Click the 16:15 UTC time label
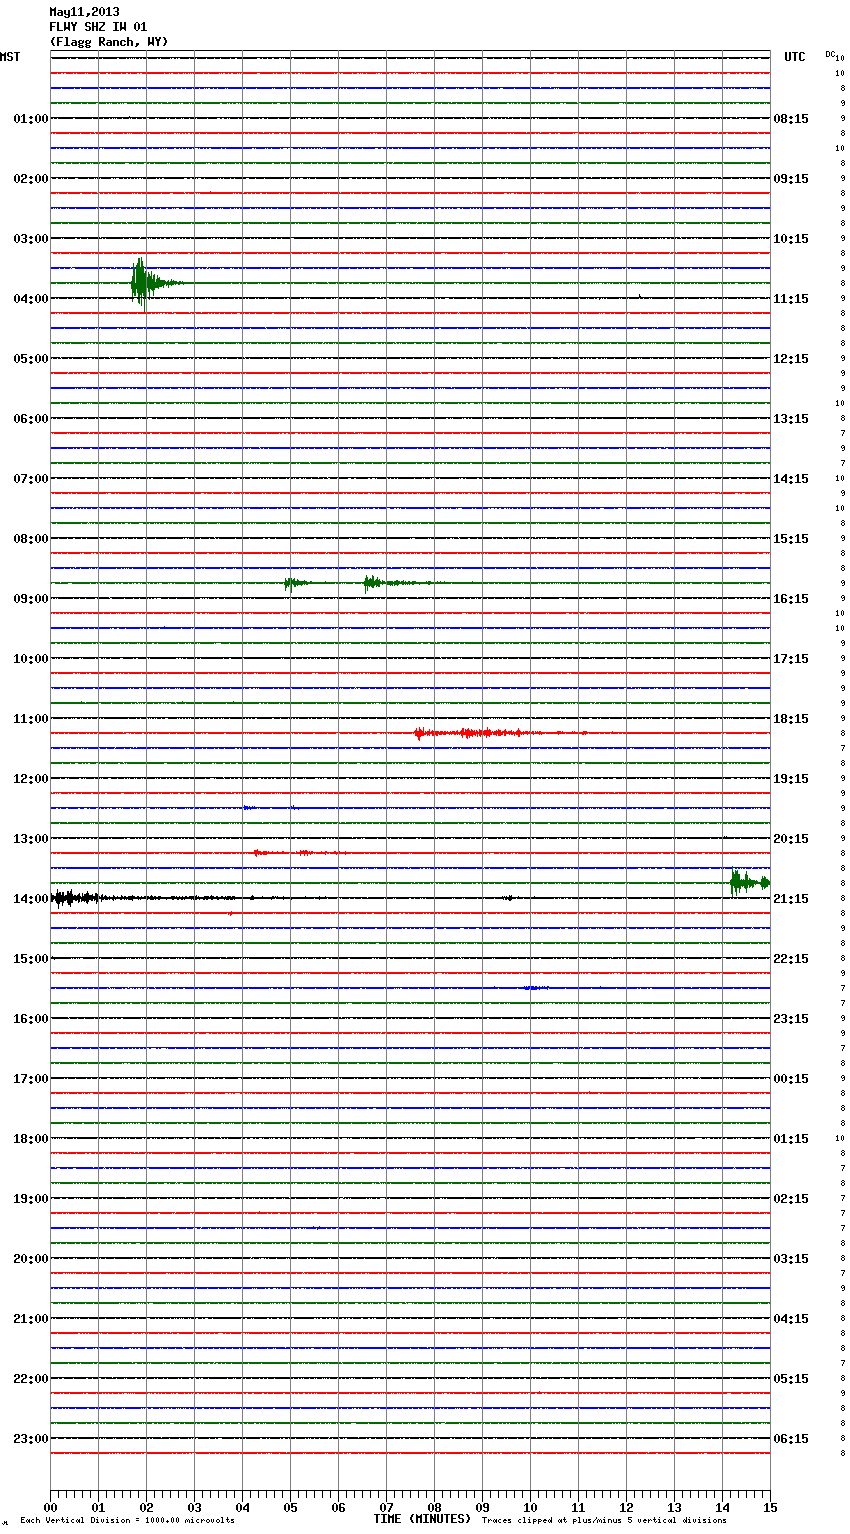The height and width of the screenshot is (1534, 850). coord(791,599)
